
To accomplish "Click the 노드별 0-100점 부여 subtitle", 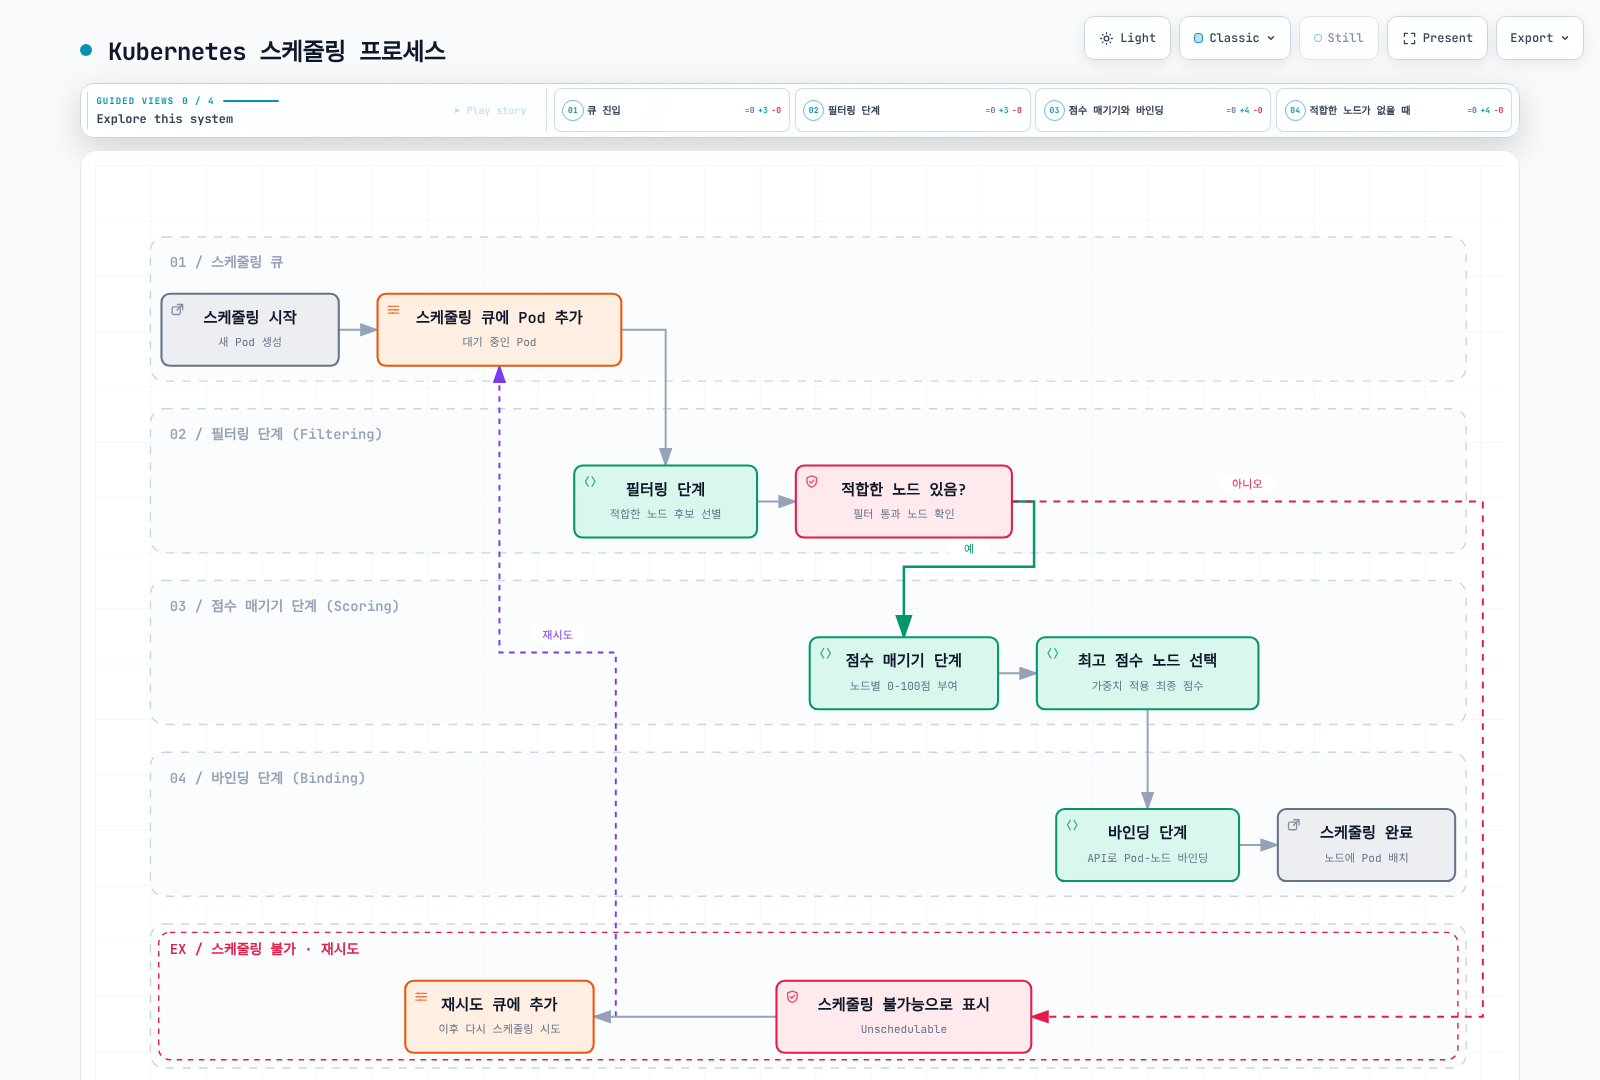I will pyautogui.click(x=904, y=686).
